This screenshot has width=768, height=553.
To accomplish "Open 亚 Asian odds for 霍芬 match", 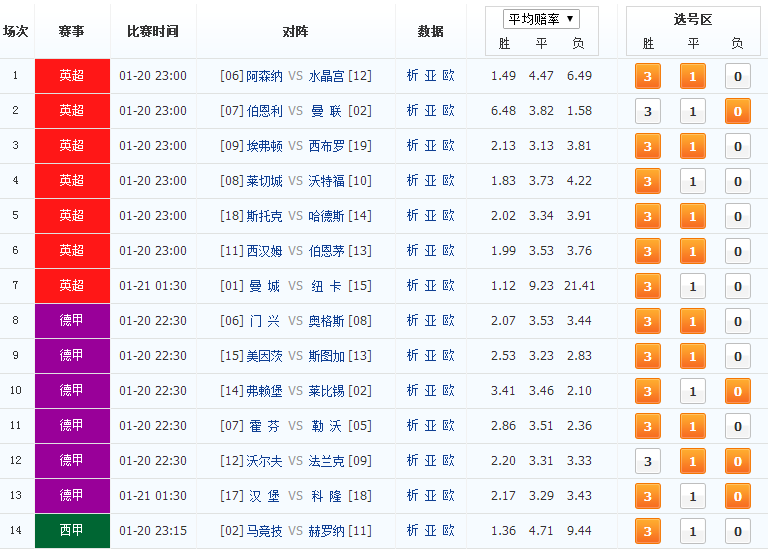I will tap(430, 426).
